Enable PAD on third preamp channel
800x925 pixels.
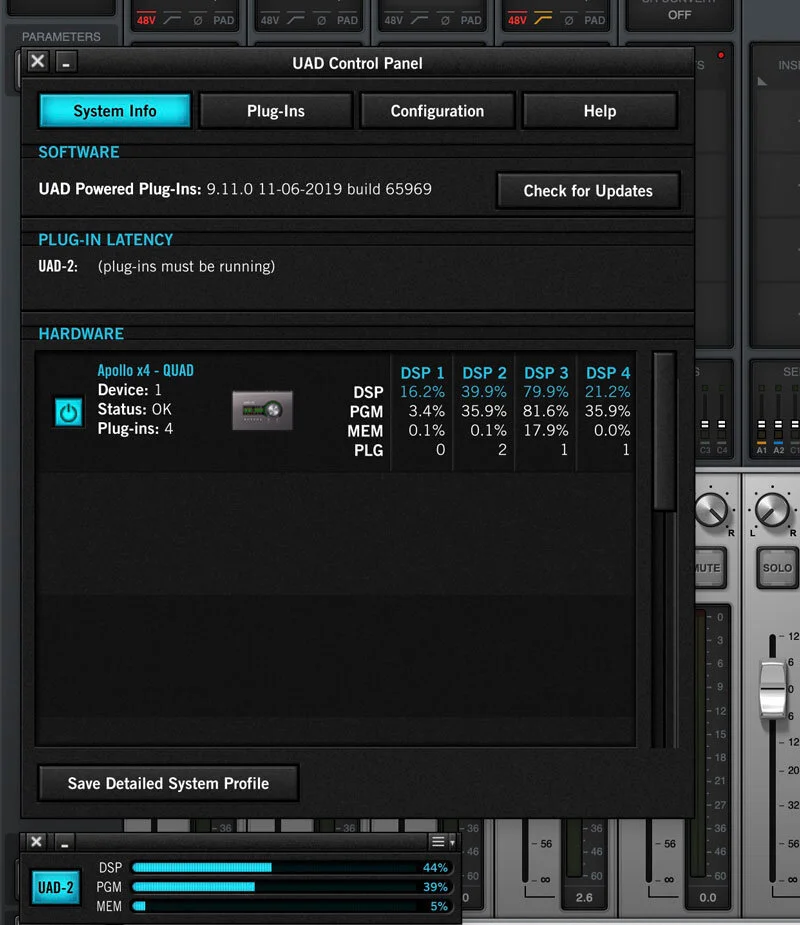tap(471, 20)
